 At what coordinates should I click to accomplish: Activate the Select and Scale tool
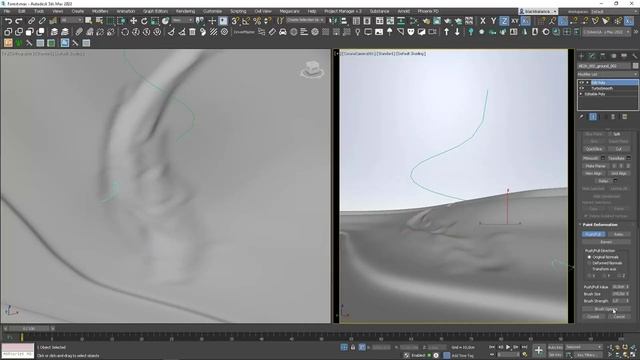coord(154,21)
